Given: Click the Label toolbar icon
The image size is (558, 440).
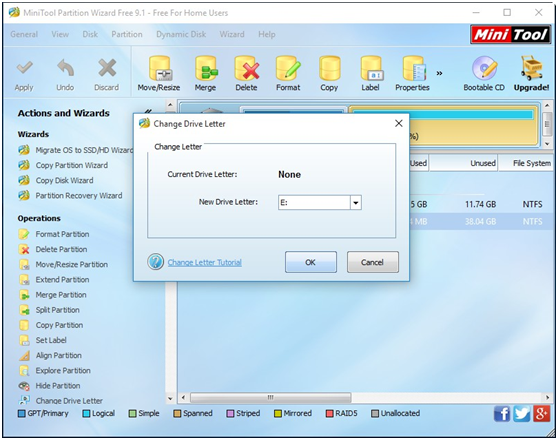Looking at the screenshot, I should (x=371, y=68).
